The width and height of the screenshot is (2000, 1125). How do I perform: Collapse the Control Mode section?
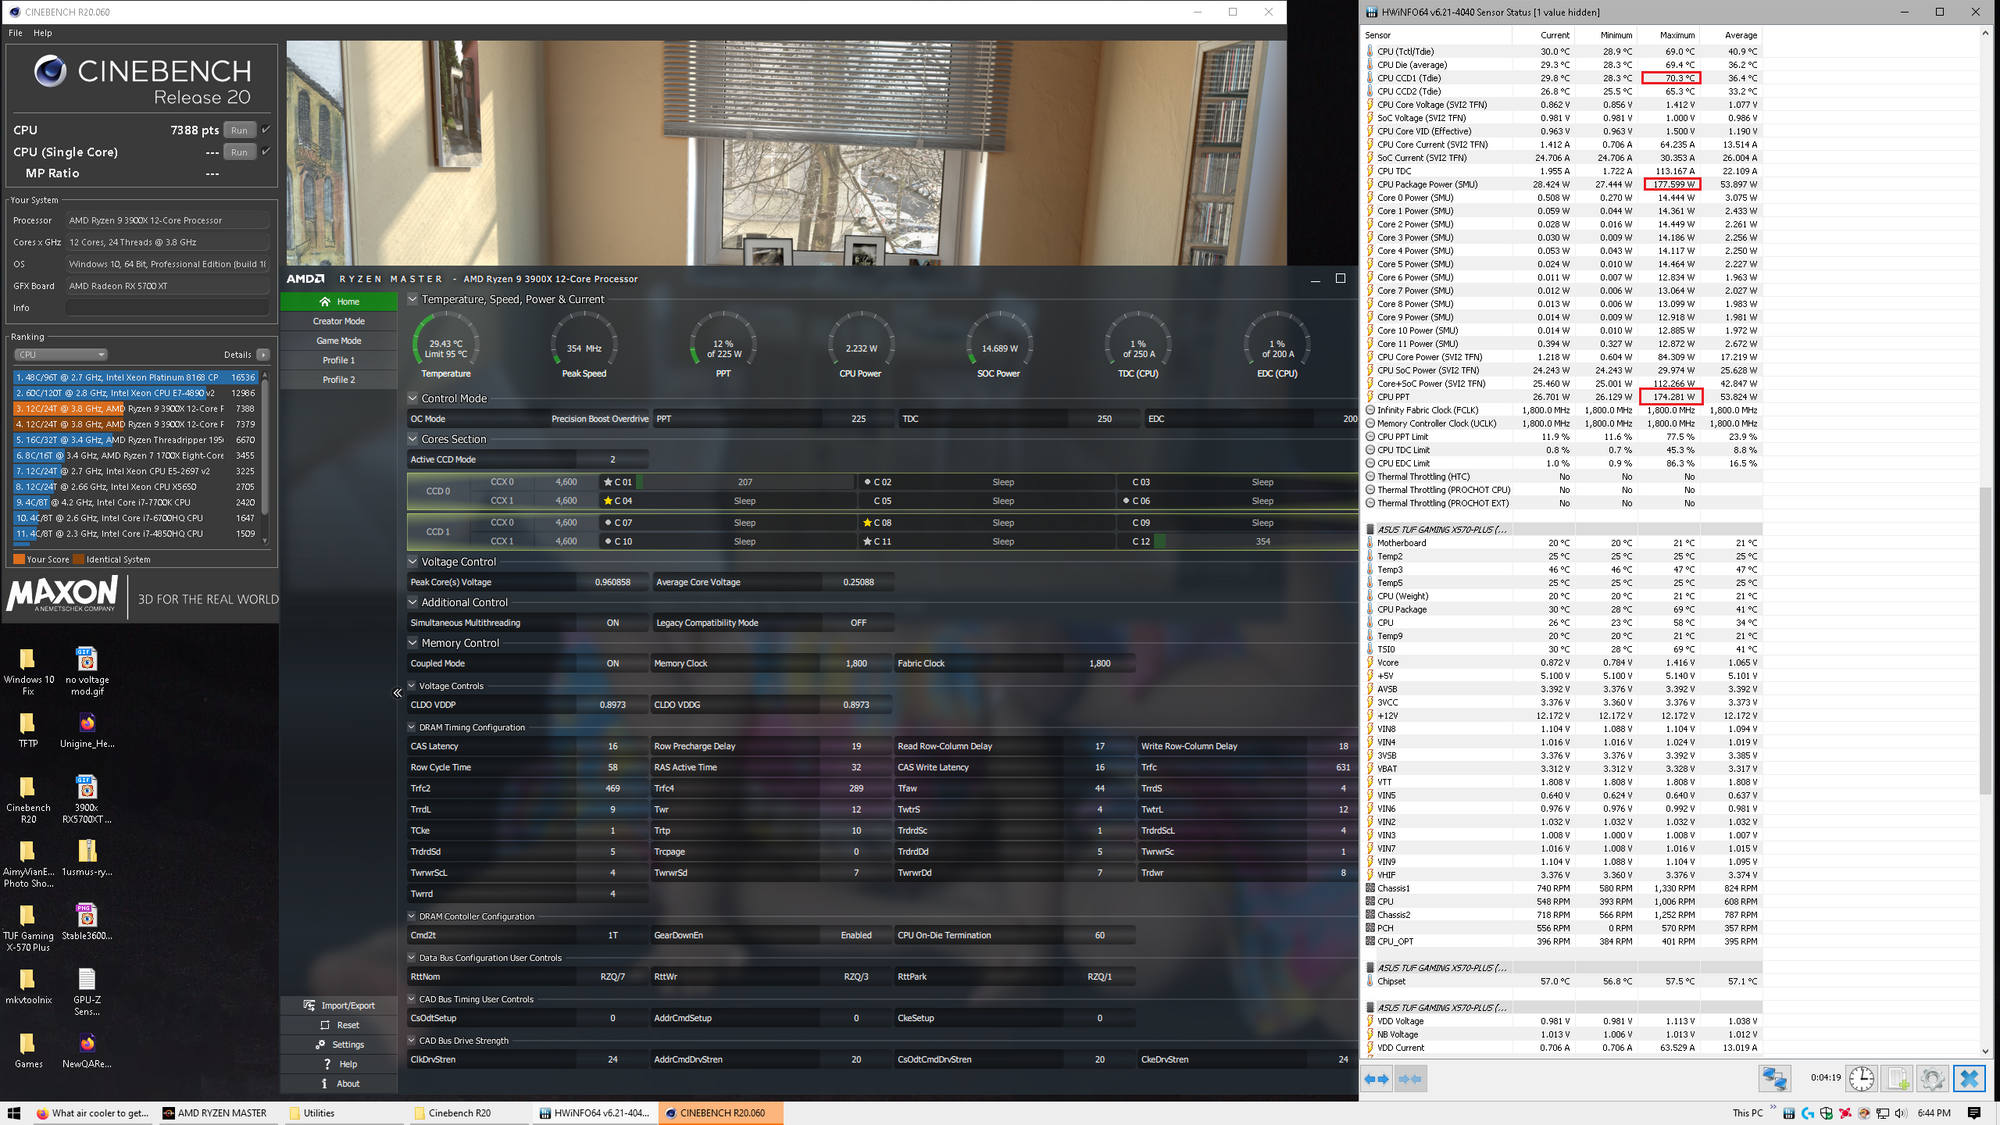(413, 398)
